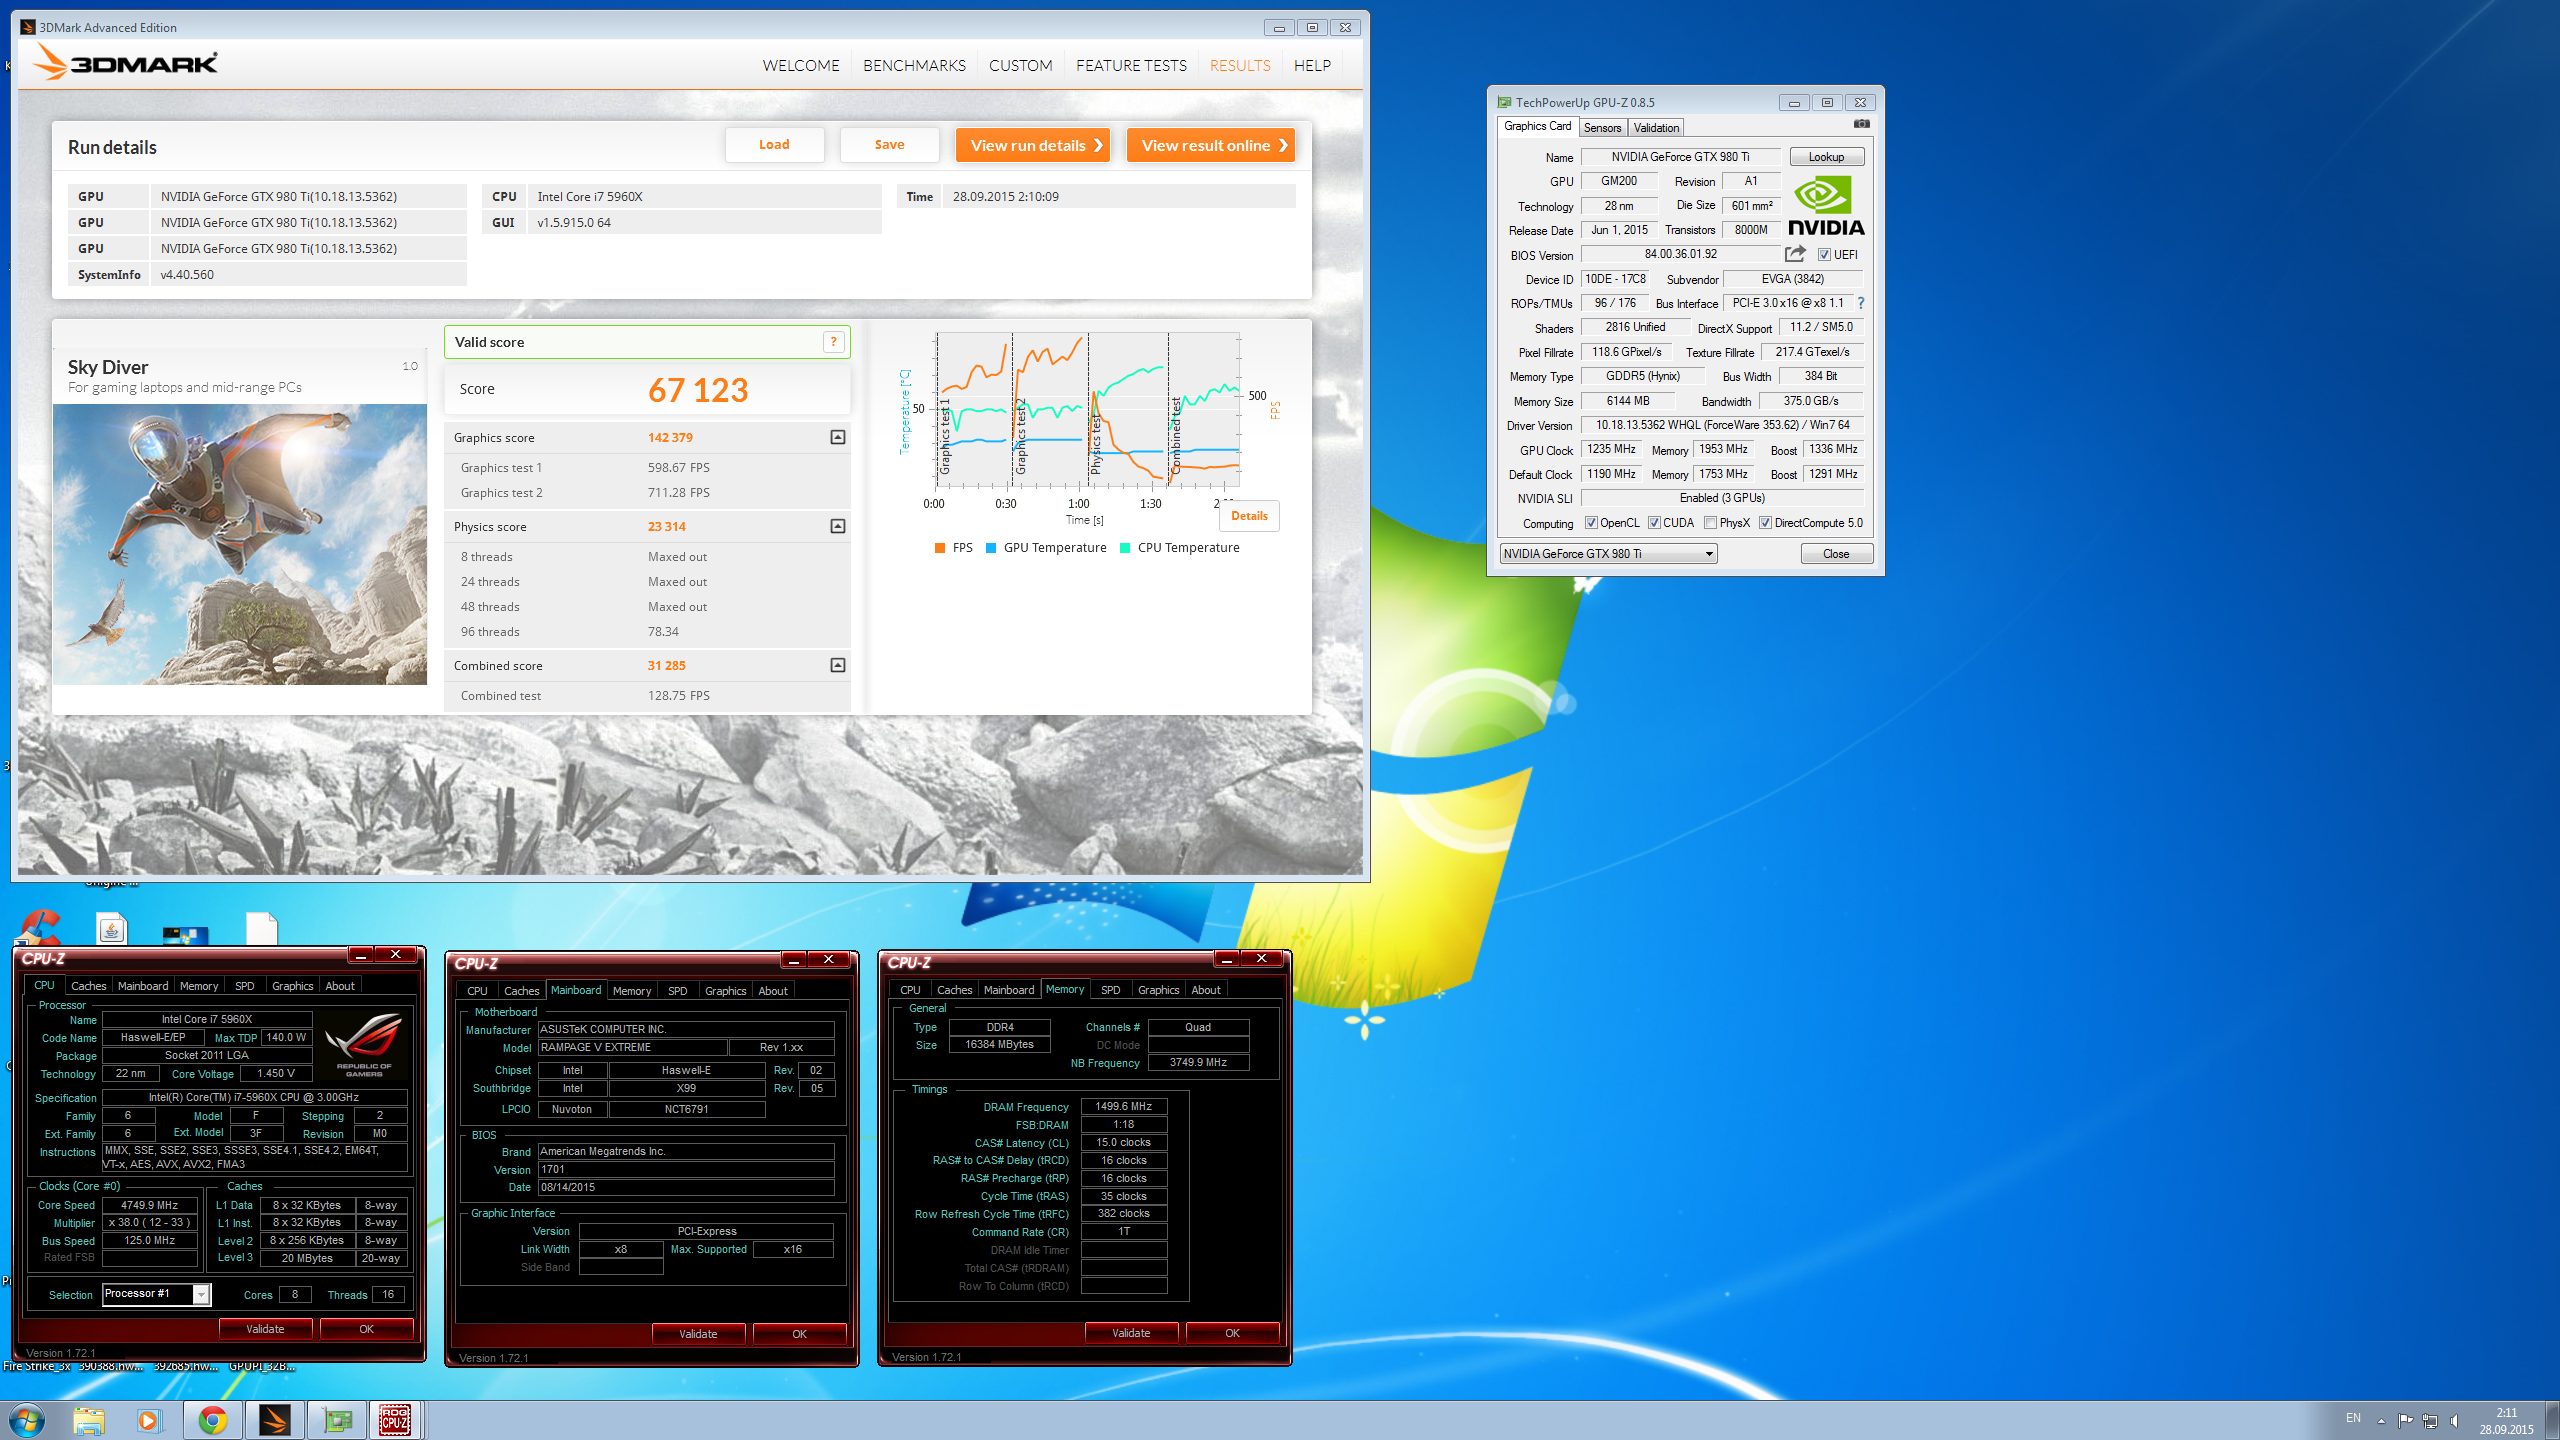Open the Windows Start menu orb

click(26, 1420)
